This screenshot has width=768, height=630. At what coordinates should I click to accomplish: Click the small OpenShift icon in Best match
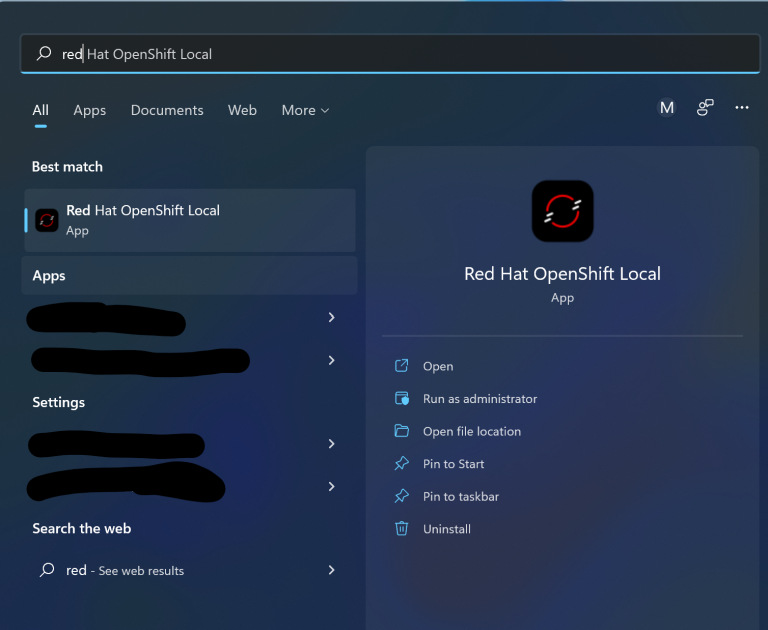coord(47,220)
